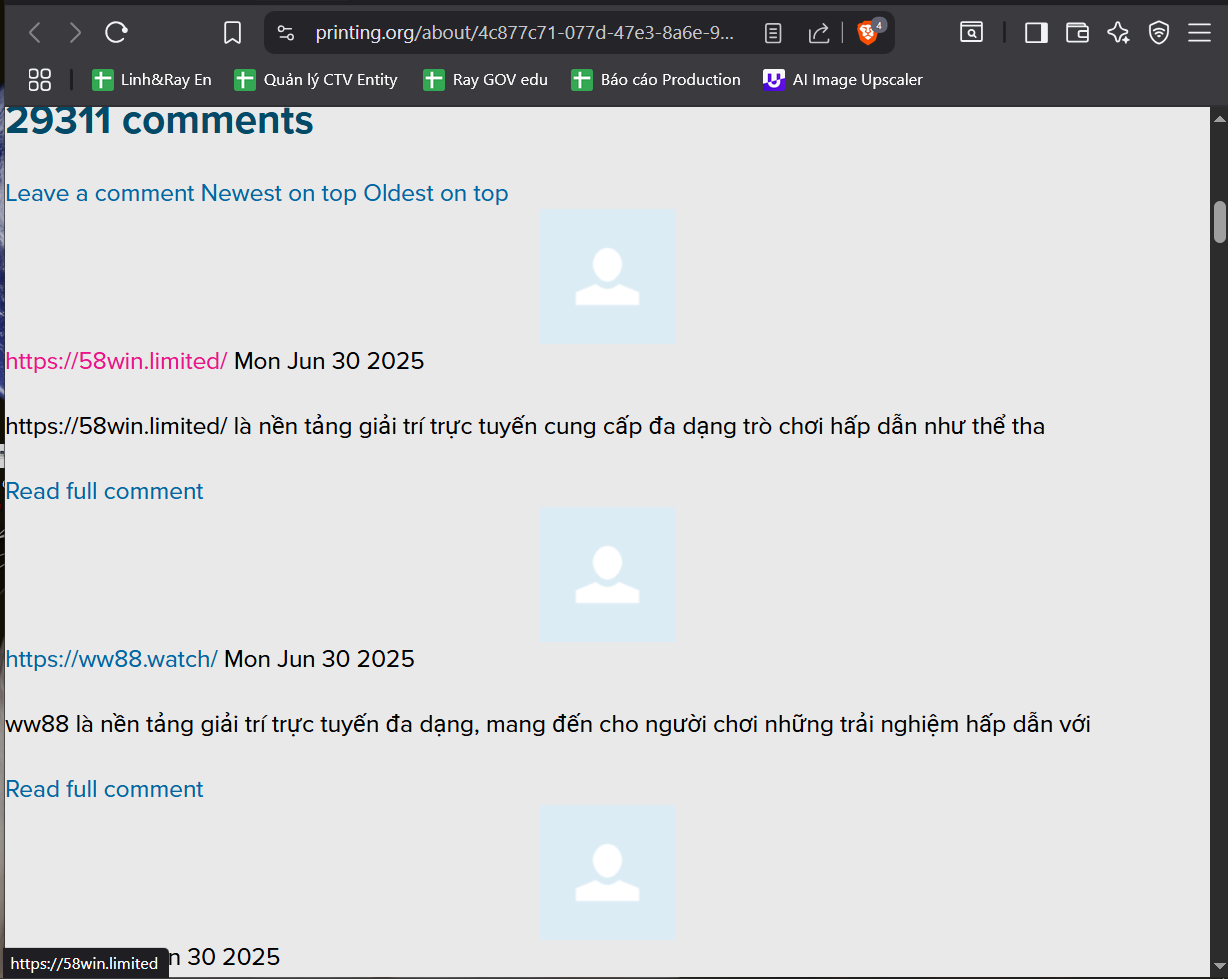Viewport: 1228px width, 979px height.
Task: Open the Quản lý CTV Entity bookmark
Action: tap(316, 80)
